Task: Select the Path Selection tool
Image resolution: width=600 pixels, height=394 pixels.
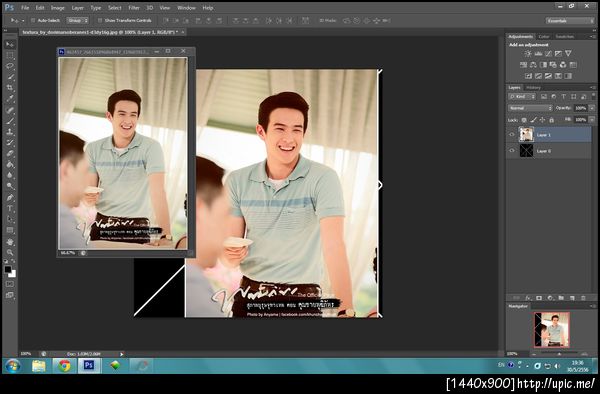Action: tap(10, 219)
